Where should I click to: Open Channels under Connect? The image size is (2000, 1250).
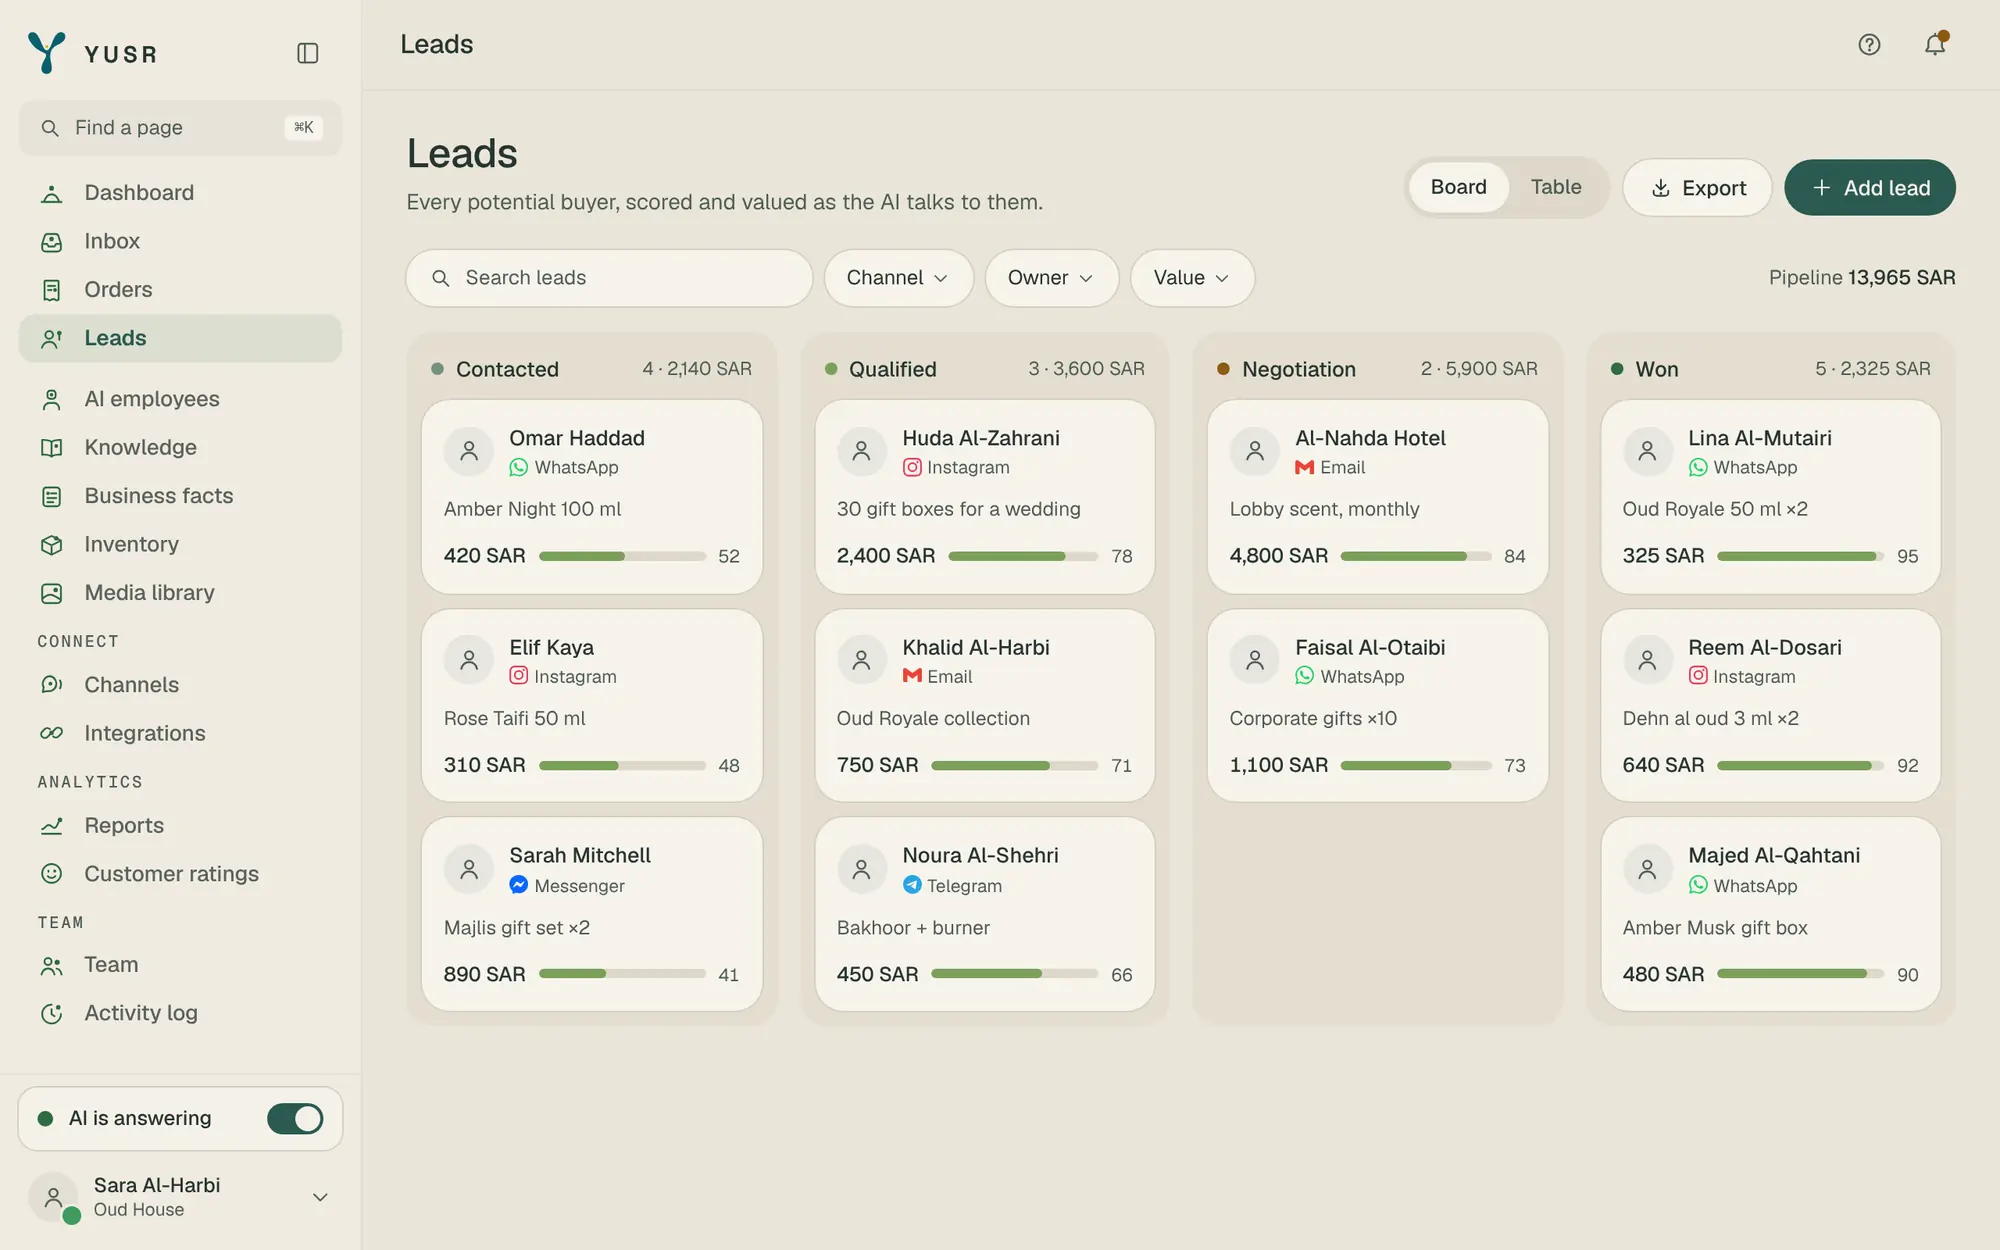180,685
